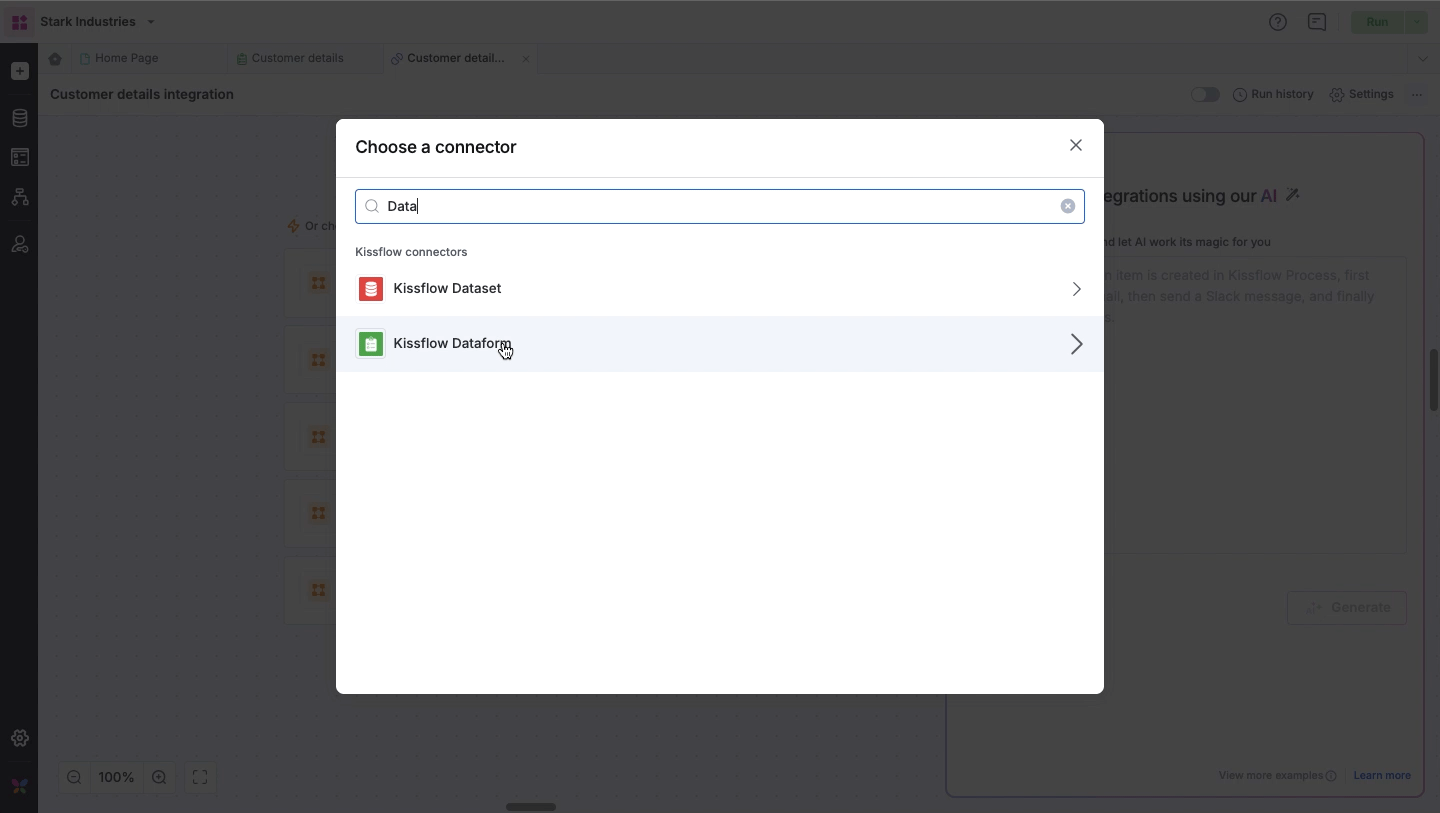
Task: Click the 100% zoom level
Action: tap(116, 777)
